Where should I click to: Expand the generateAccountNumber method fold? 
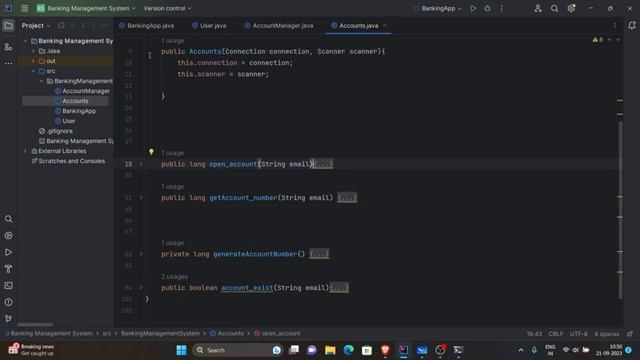tap(141, 254)
